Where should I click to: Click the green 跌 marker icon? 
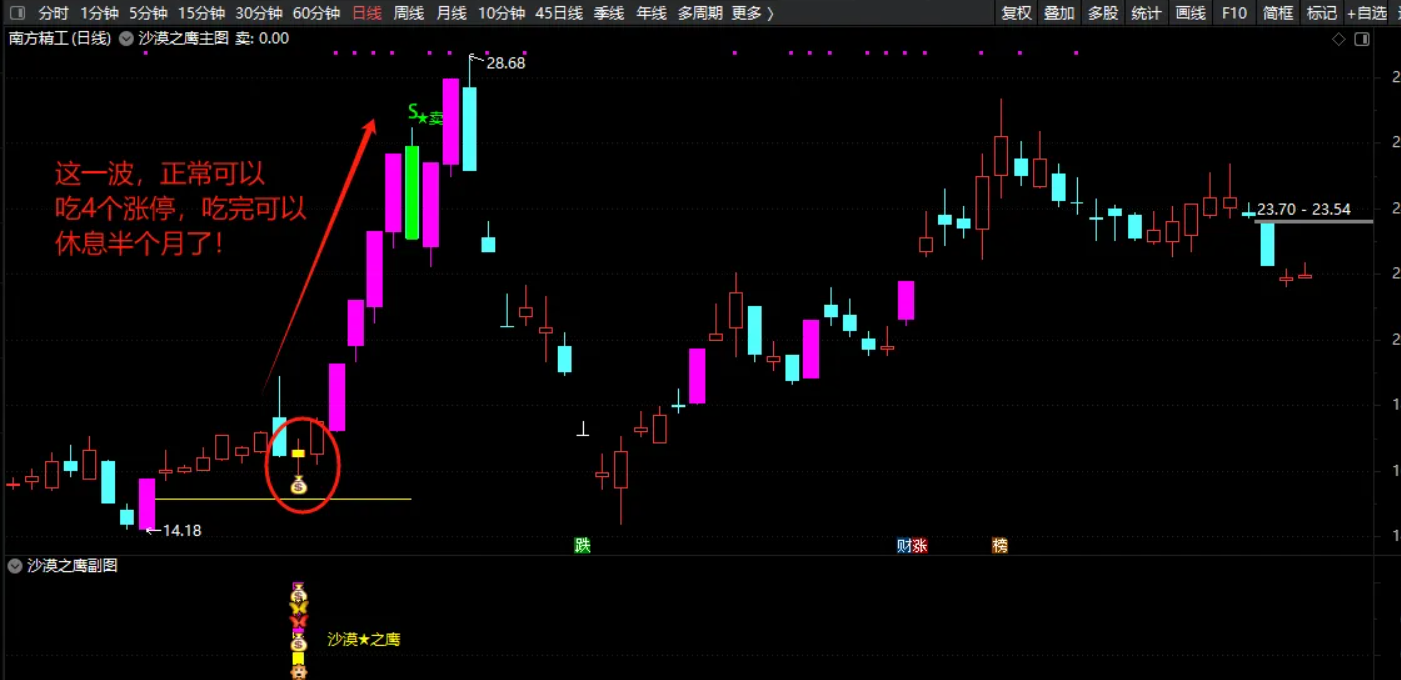(x=582, y=545)
